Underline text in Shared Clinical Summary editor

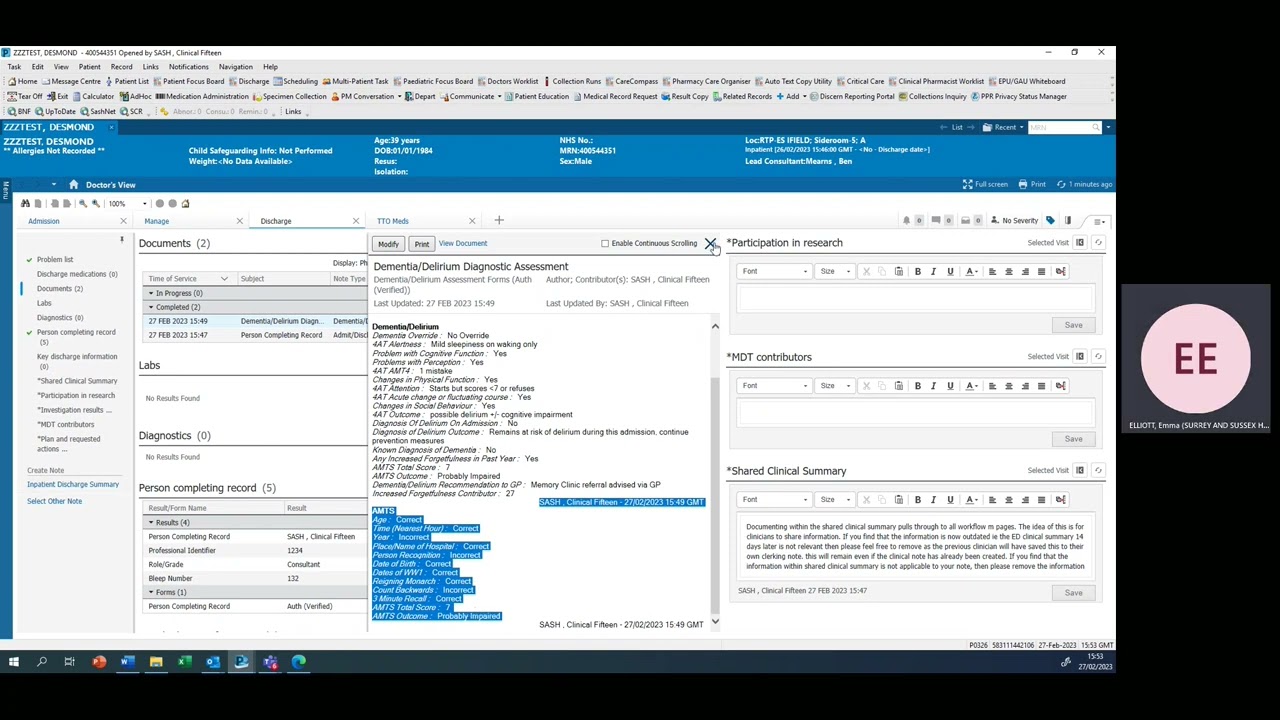(x=950, y=499)
